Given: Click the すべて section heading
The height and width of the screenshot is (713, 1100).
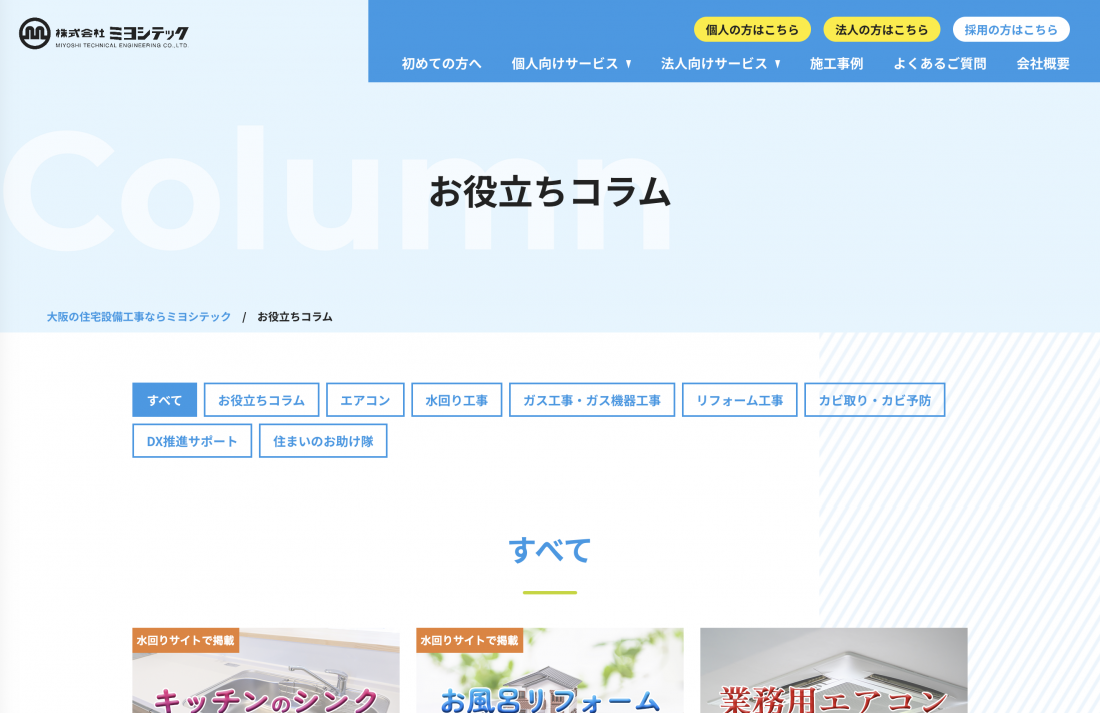Looking at the screenshot, I should point(550,549).
